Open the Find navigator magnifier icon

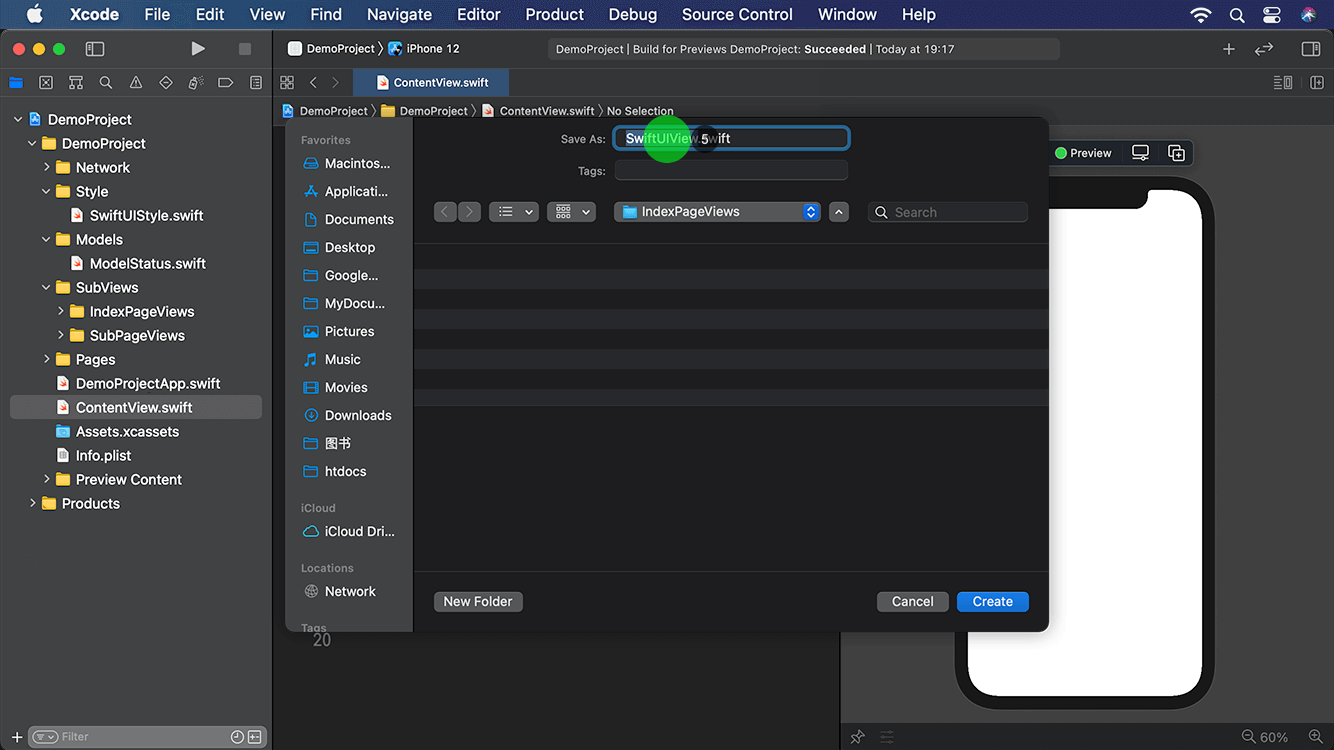(x=106, y=83)
